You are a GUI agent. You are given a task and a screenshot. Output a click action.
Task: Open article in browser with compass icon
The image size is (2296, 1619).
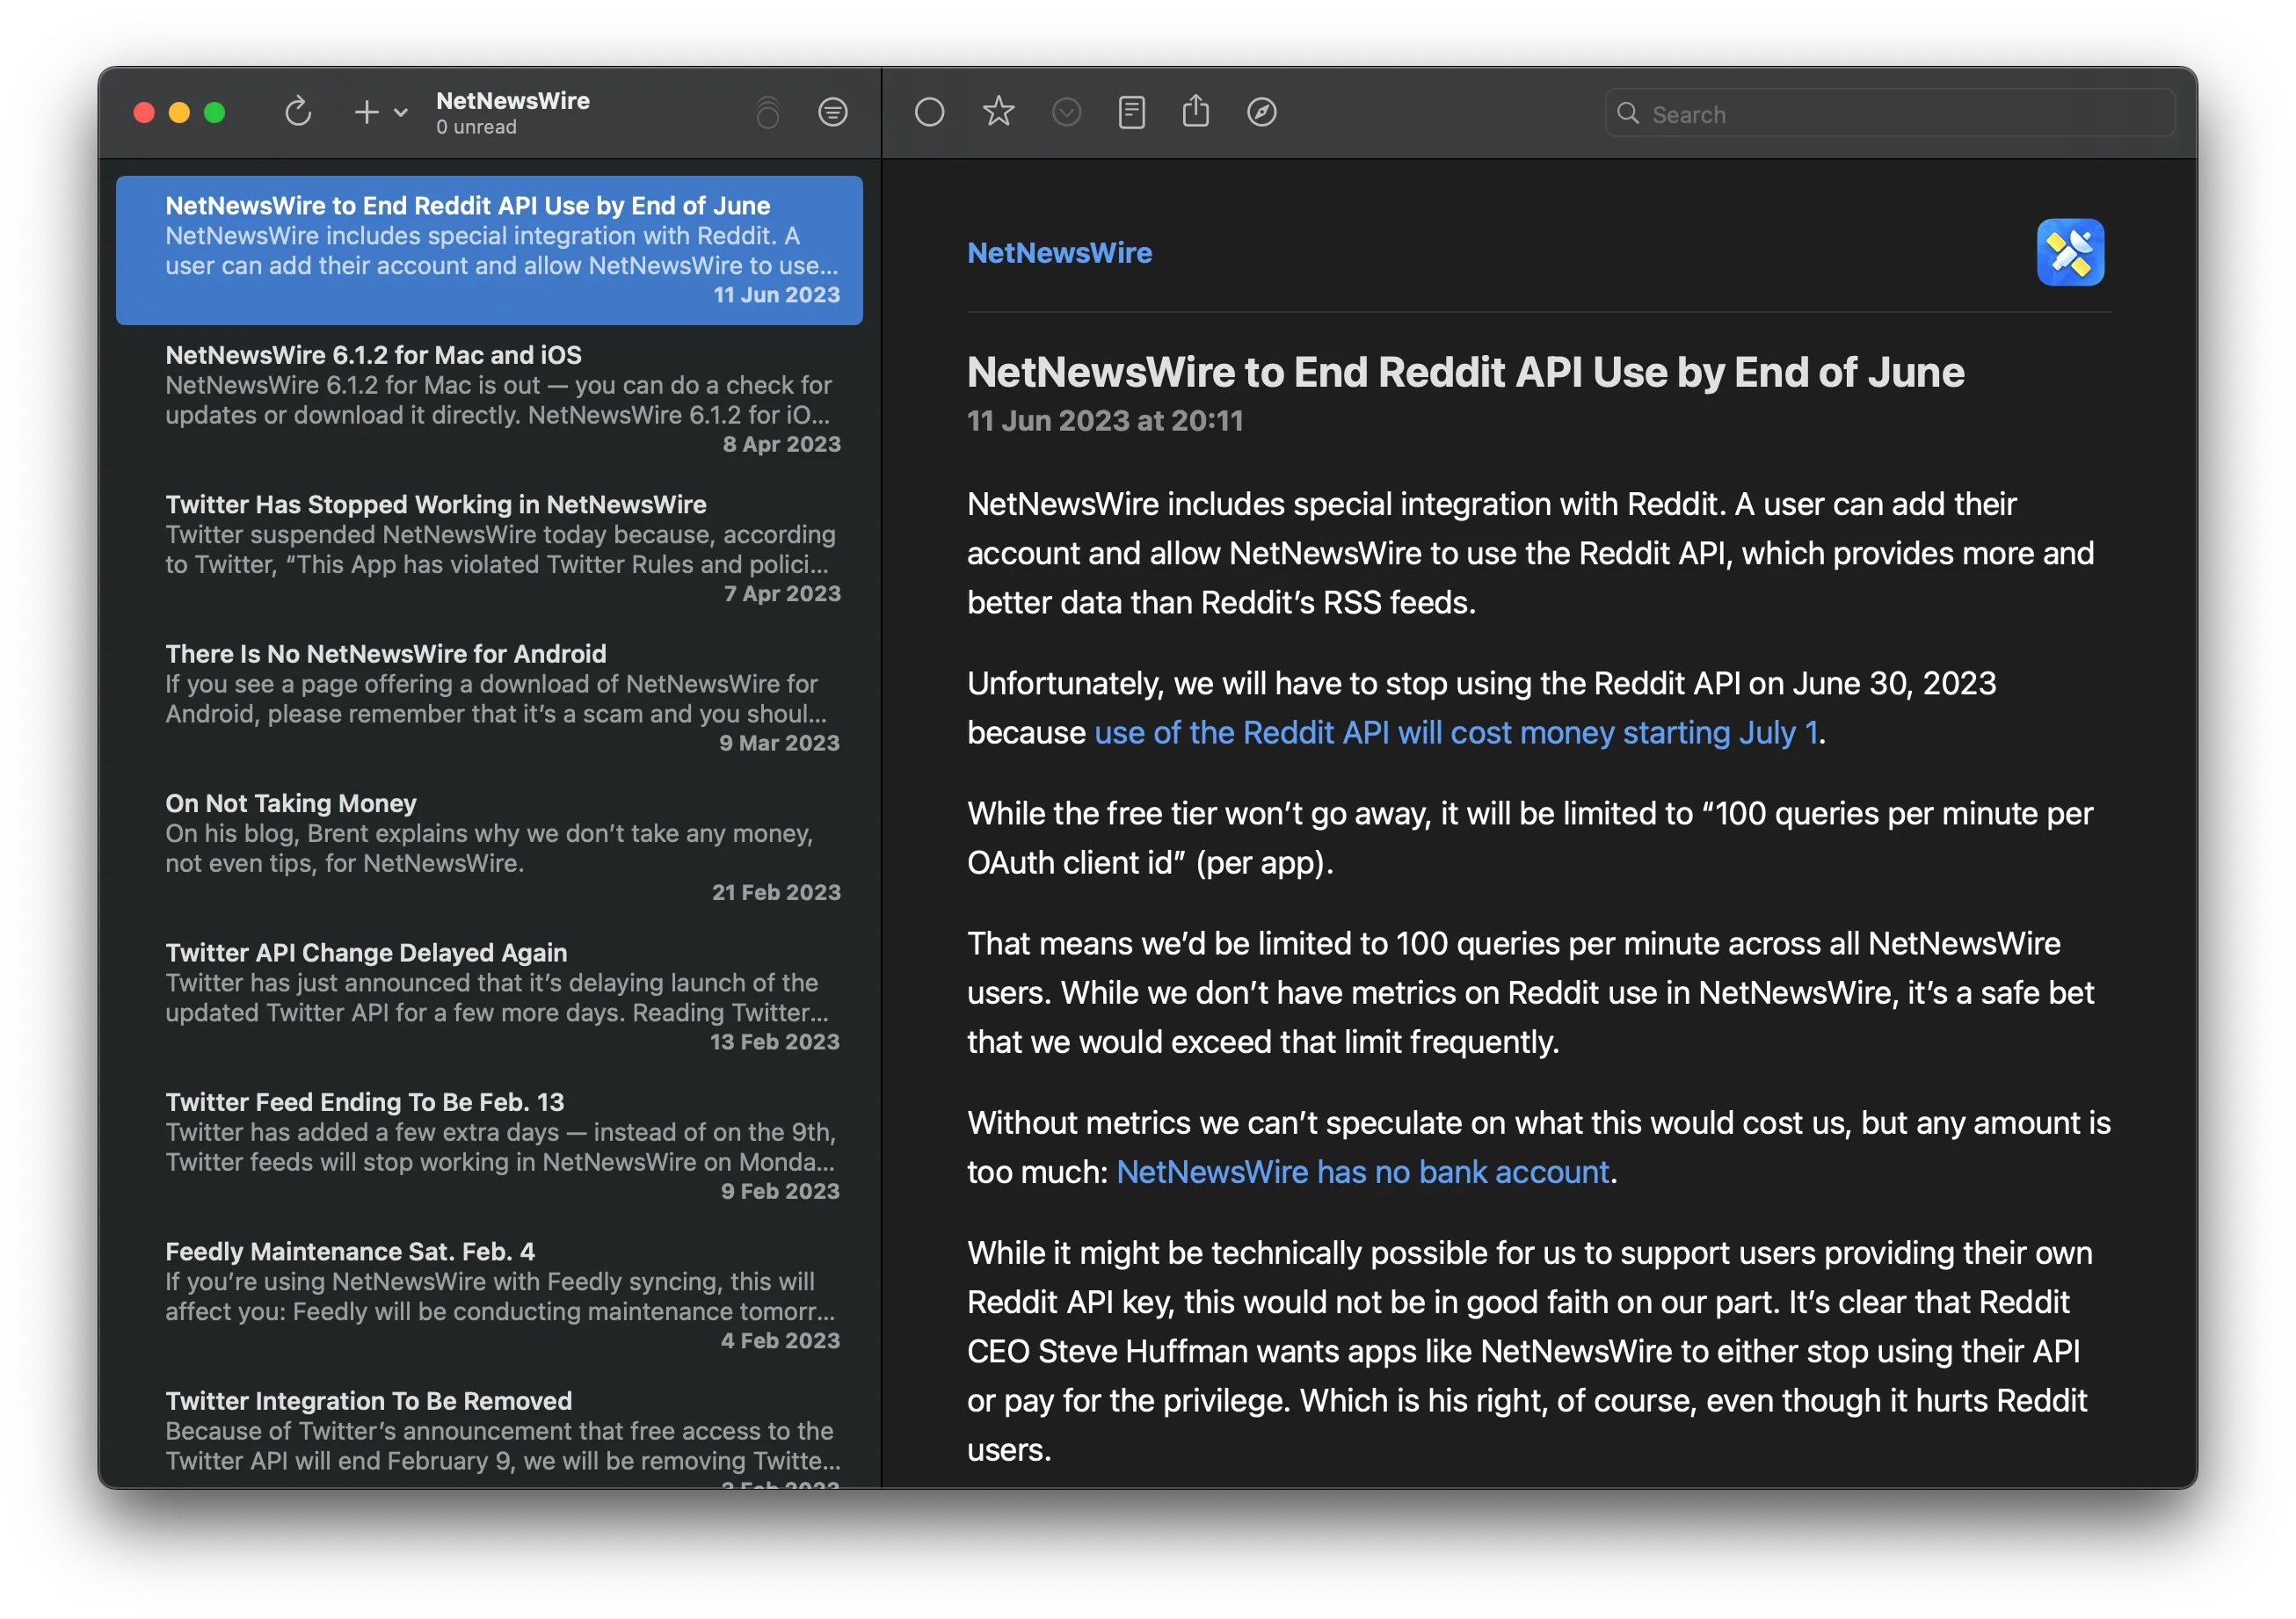coord(1261,112)
